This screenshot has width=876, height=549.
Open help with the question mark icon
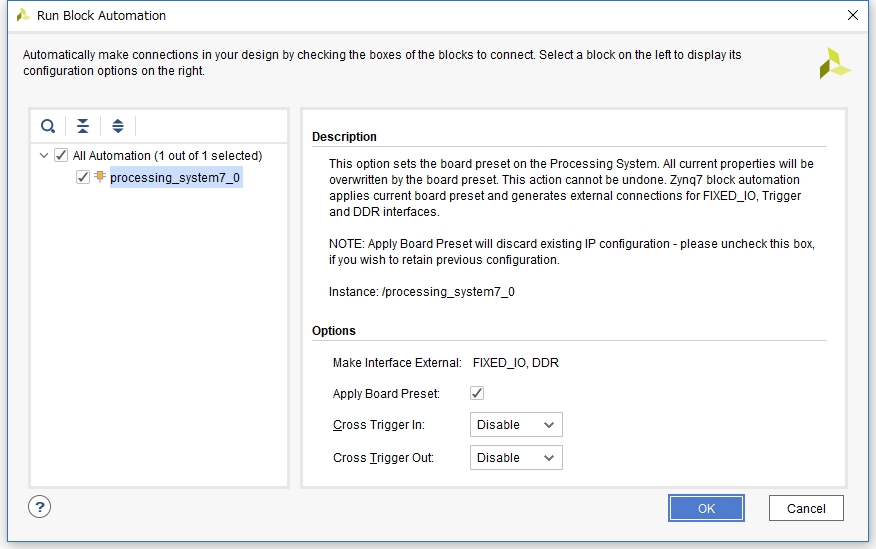tap(40, 507)
